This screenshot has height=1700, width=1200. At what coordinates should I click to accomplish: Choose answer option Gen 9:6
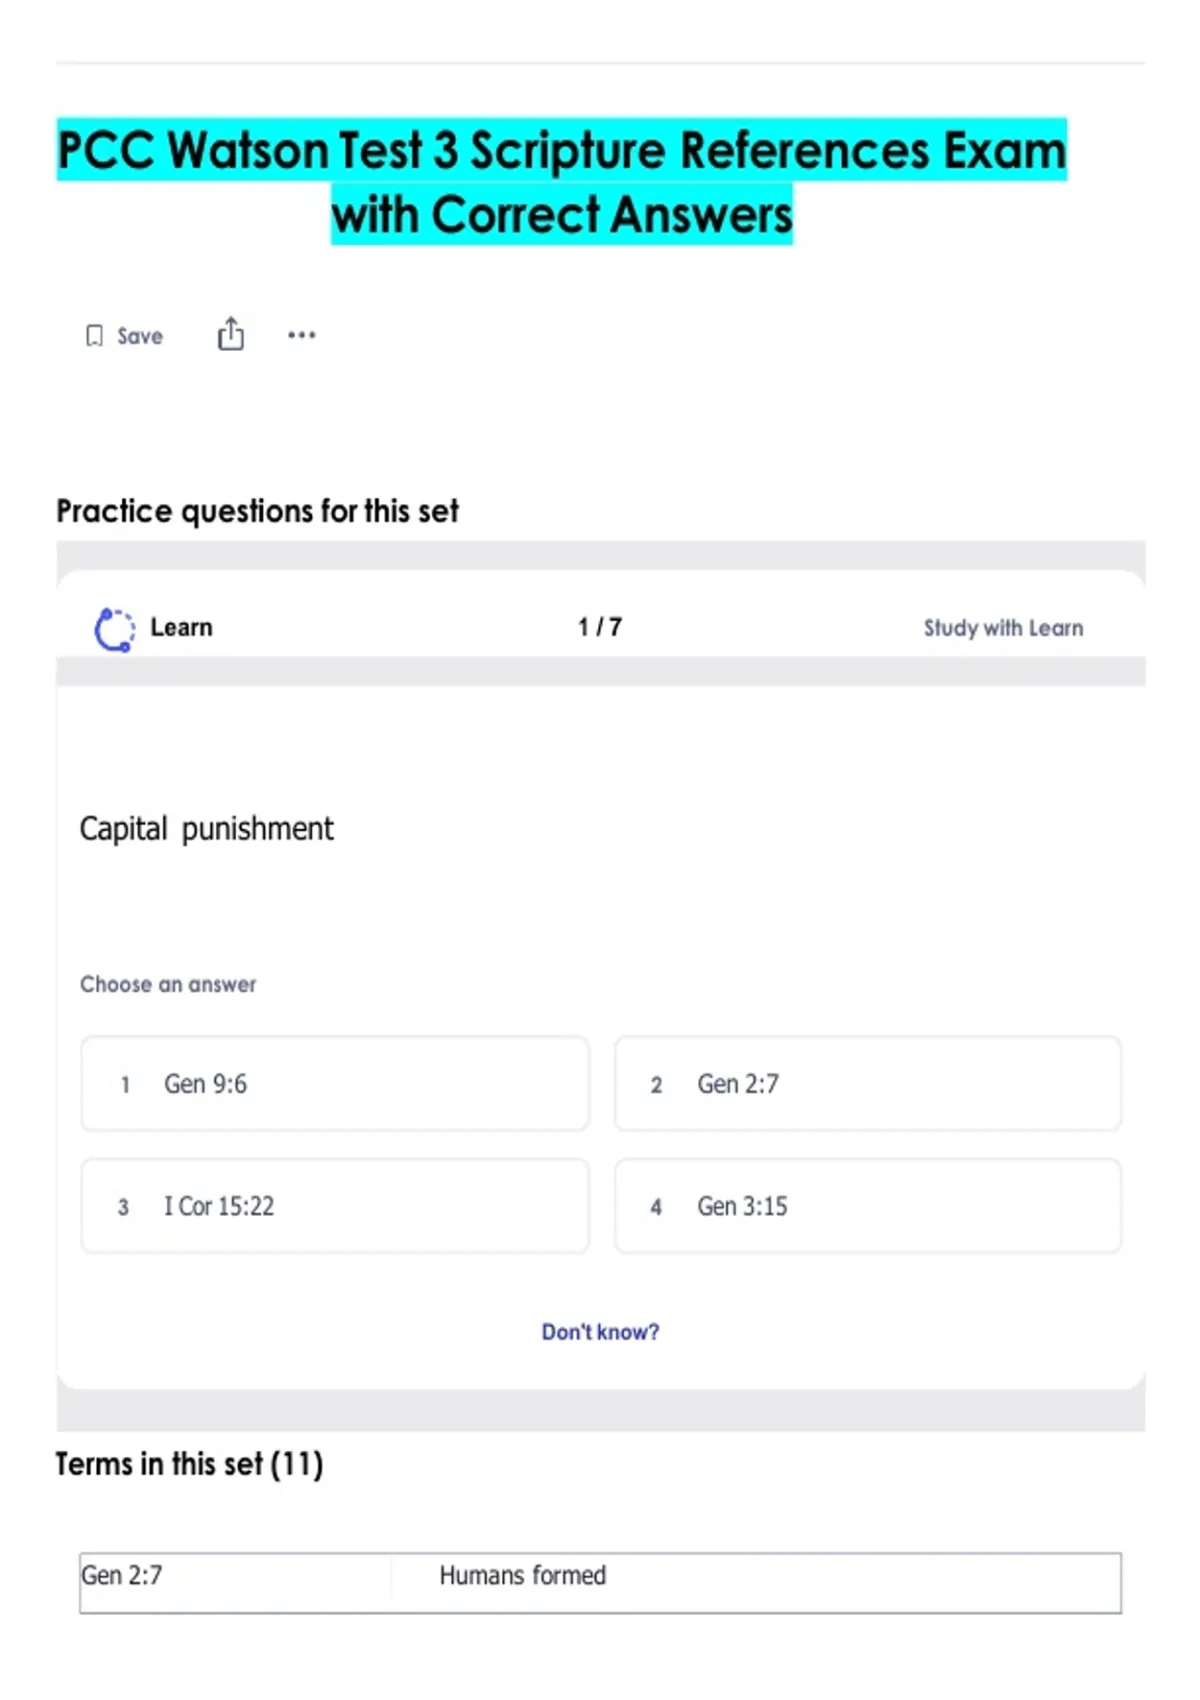tap(335, 1084)
